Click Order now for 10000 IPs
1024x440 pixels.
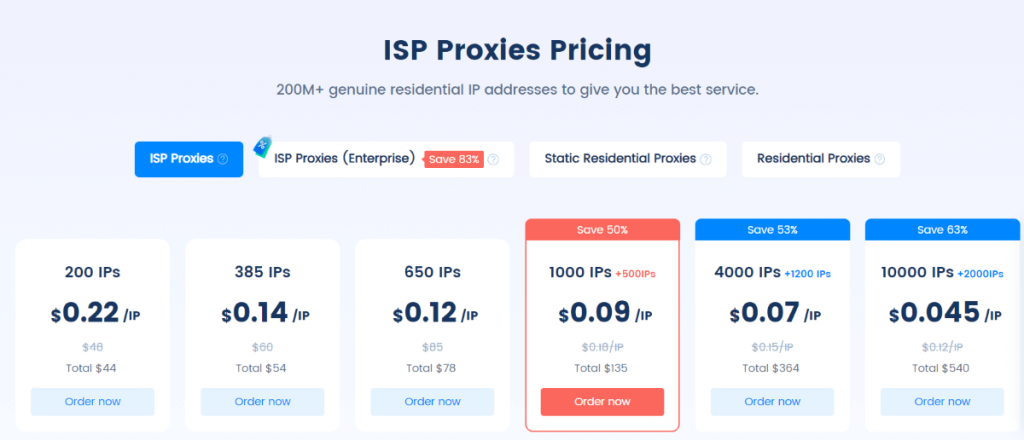point(943,401)
